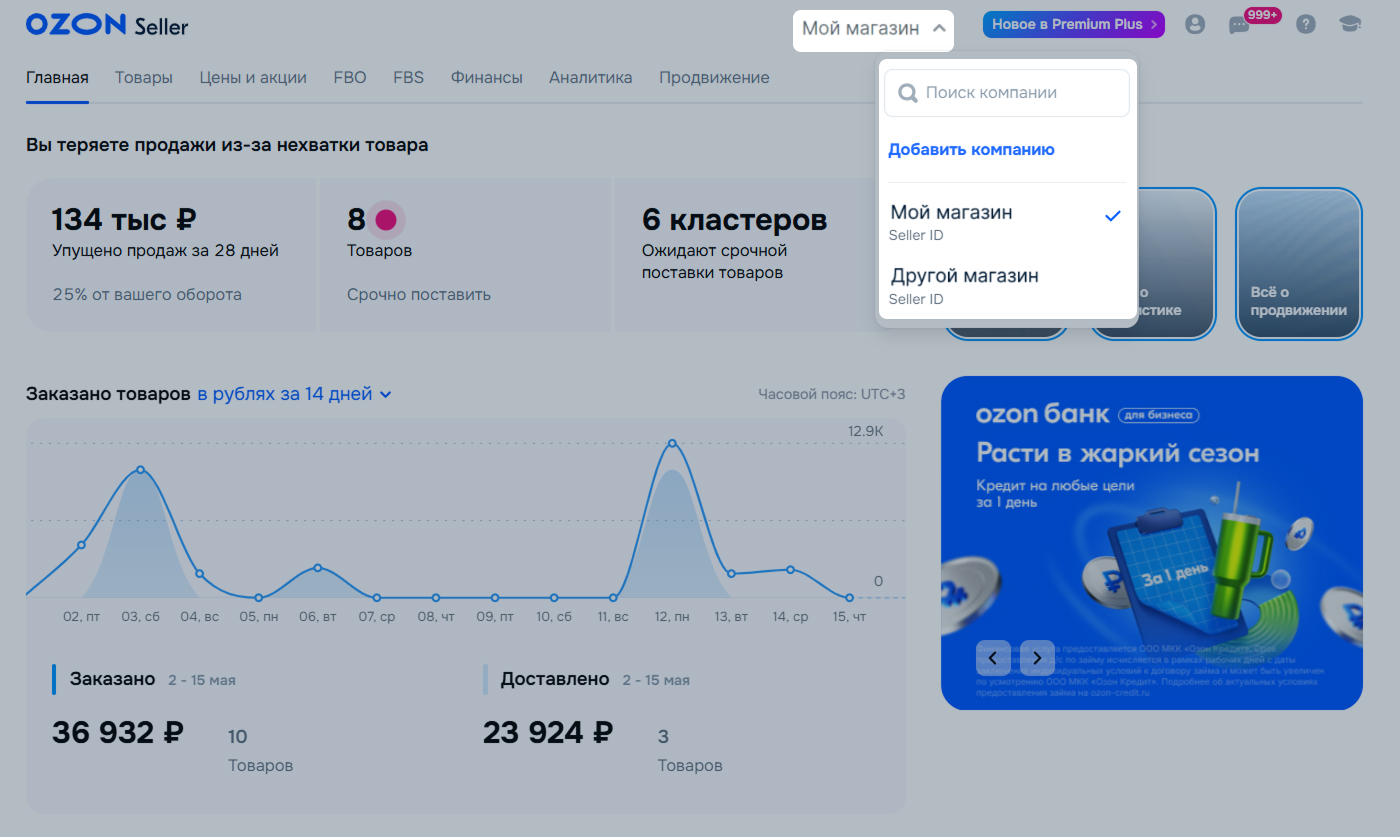Image resolution: width=1400 pixels, height=837 pixels.
Task: Click the previous banner arrow
Action: (x=993, y=658)
